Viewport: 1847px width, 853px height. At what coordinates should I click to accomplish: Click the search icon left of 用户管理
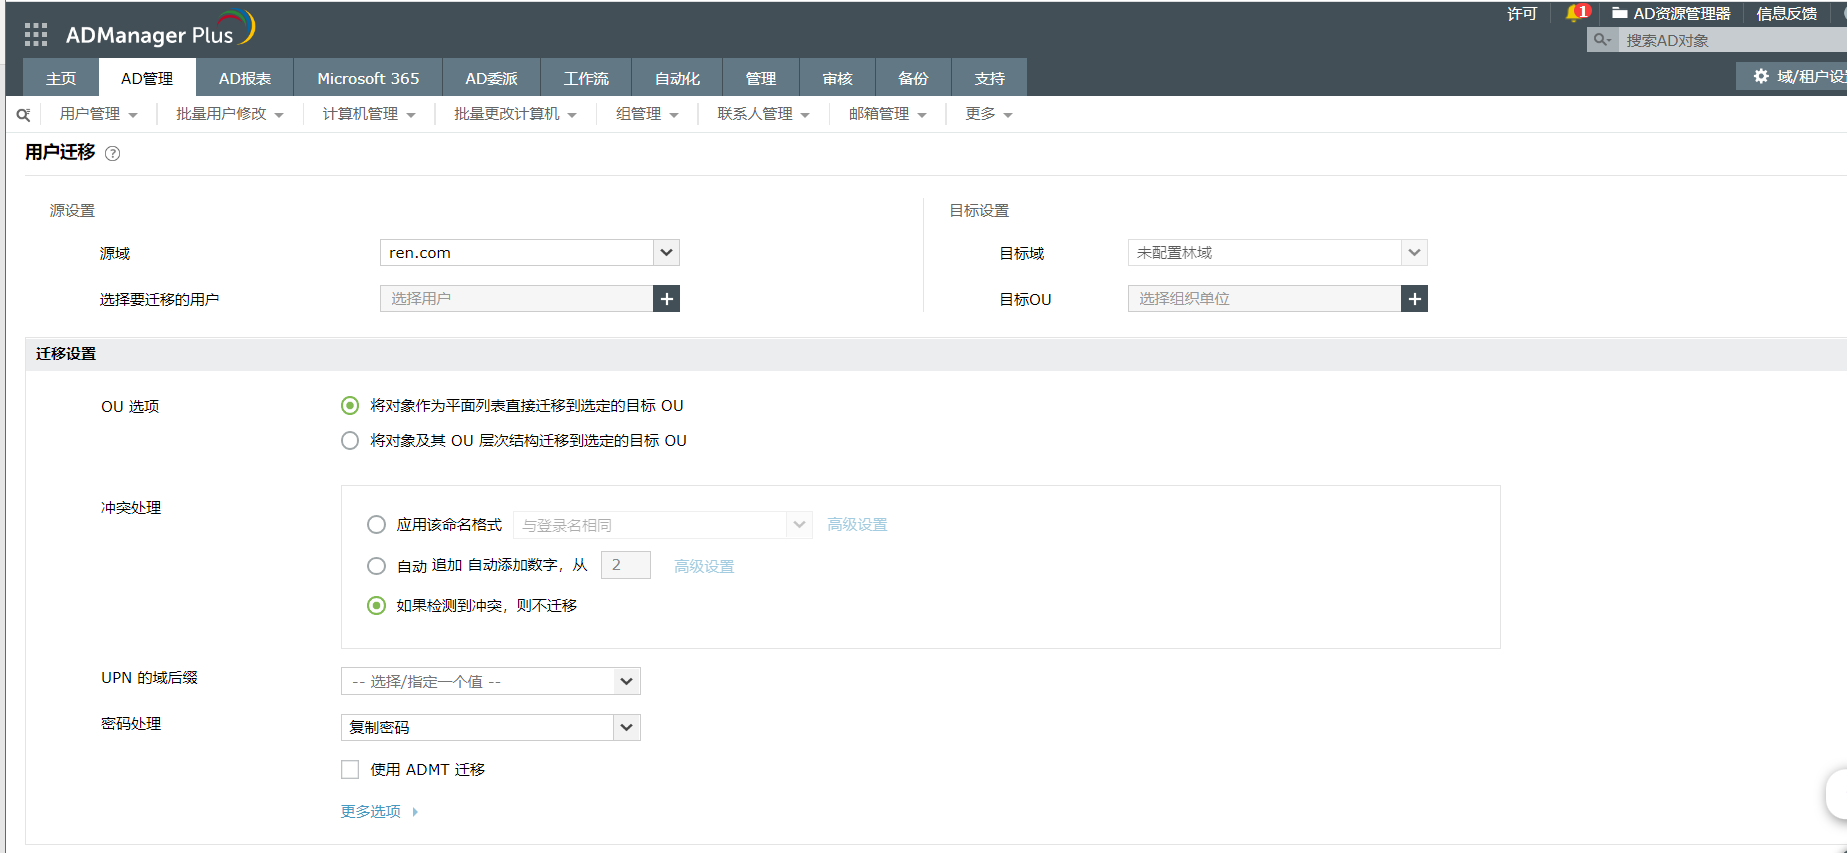coord(23,115)
